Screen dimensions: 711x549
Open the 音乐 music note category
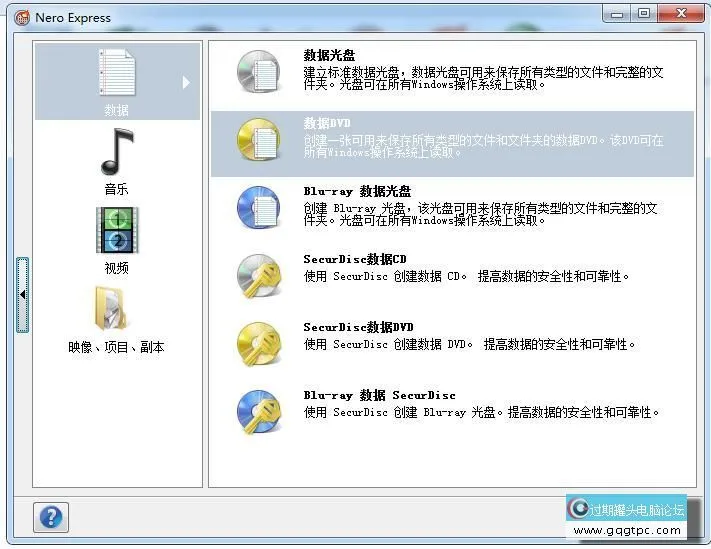(x=117, y=152)
